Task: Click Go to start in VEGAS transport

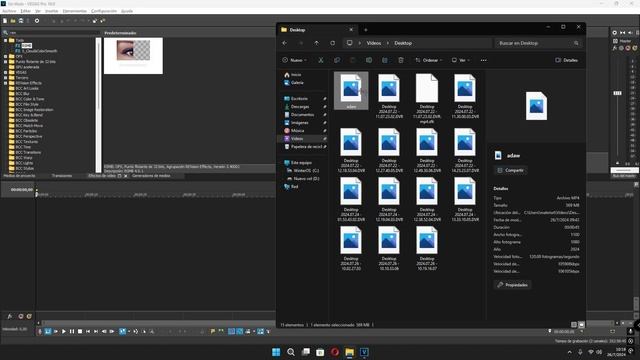Action: (x=88, y=331)
